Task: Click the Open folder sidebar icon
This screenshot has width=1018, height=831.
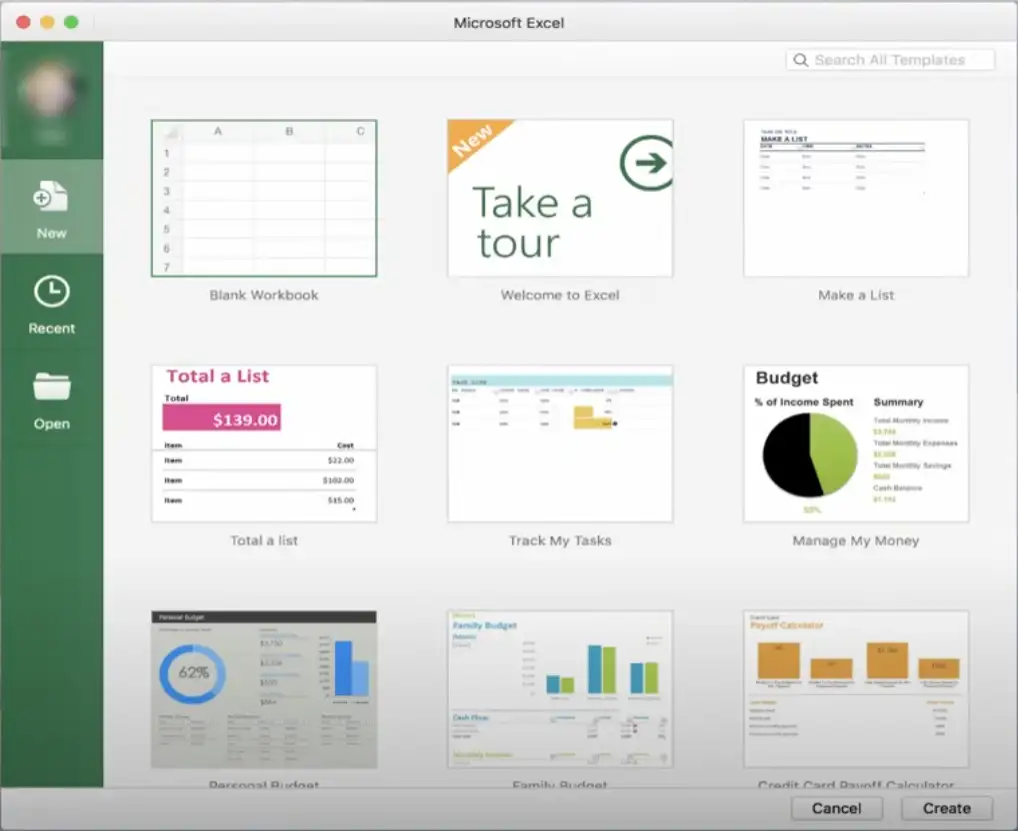Action: coord(51,386)
